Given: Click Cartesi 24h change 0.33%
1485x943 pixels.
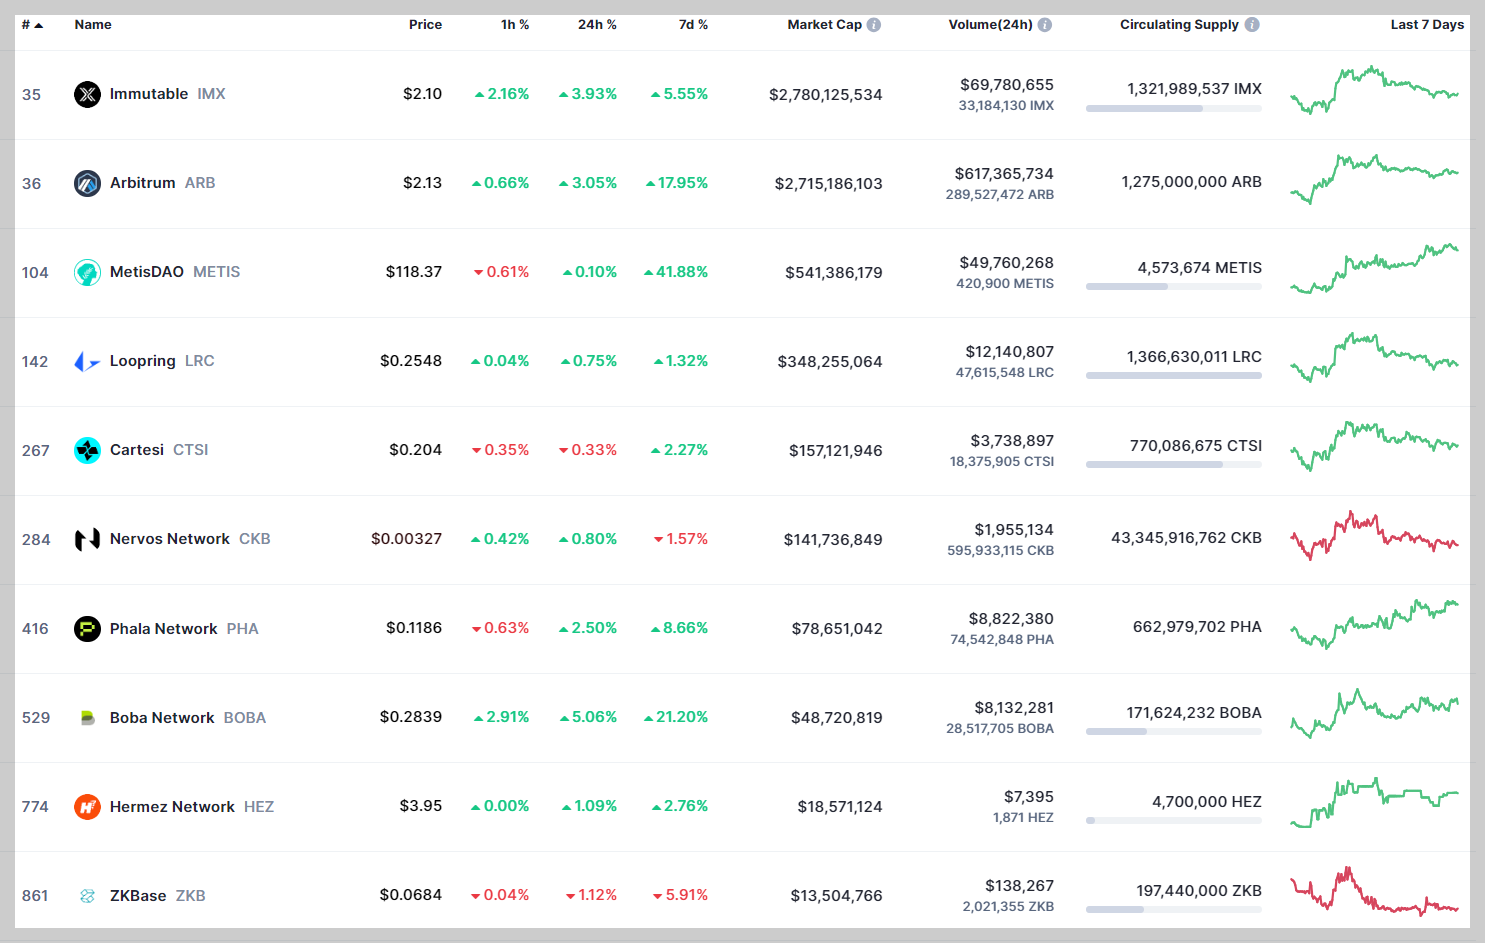Looking at the screenshot, I should click(588, 450).
